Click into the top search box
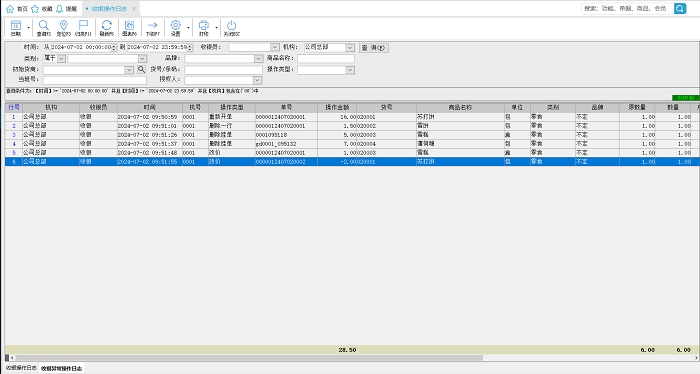The image size is (700, 374). [x=627, y=8]
